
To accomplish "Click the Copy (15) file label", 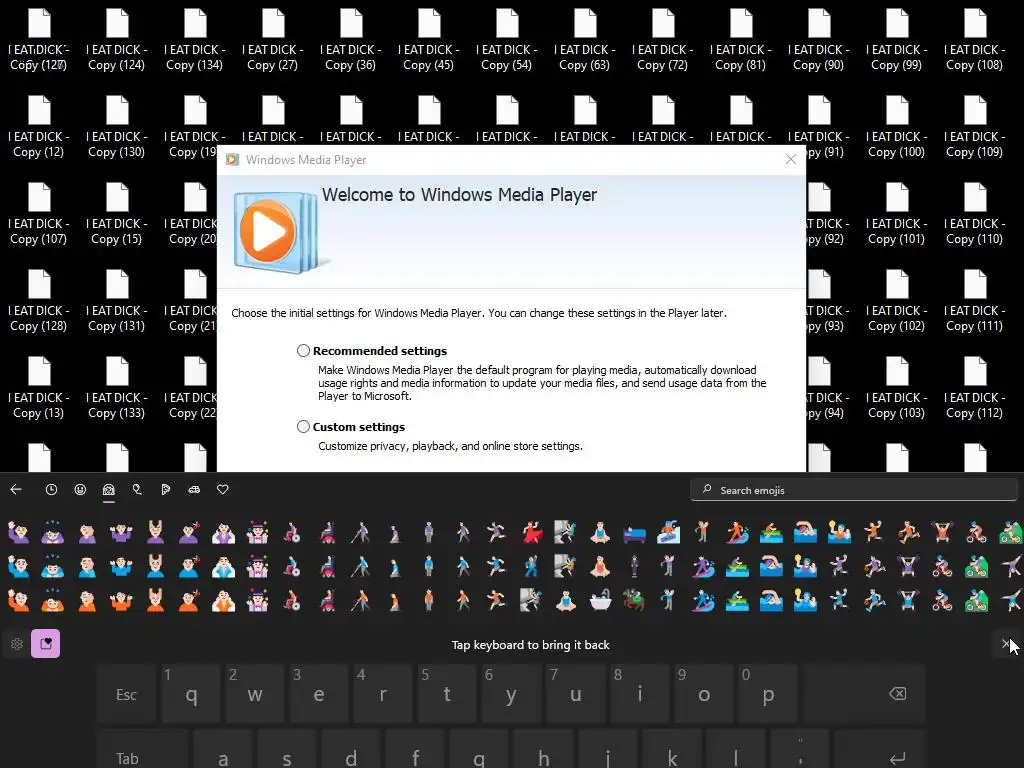I will click(117, 231).
